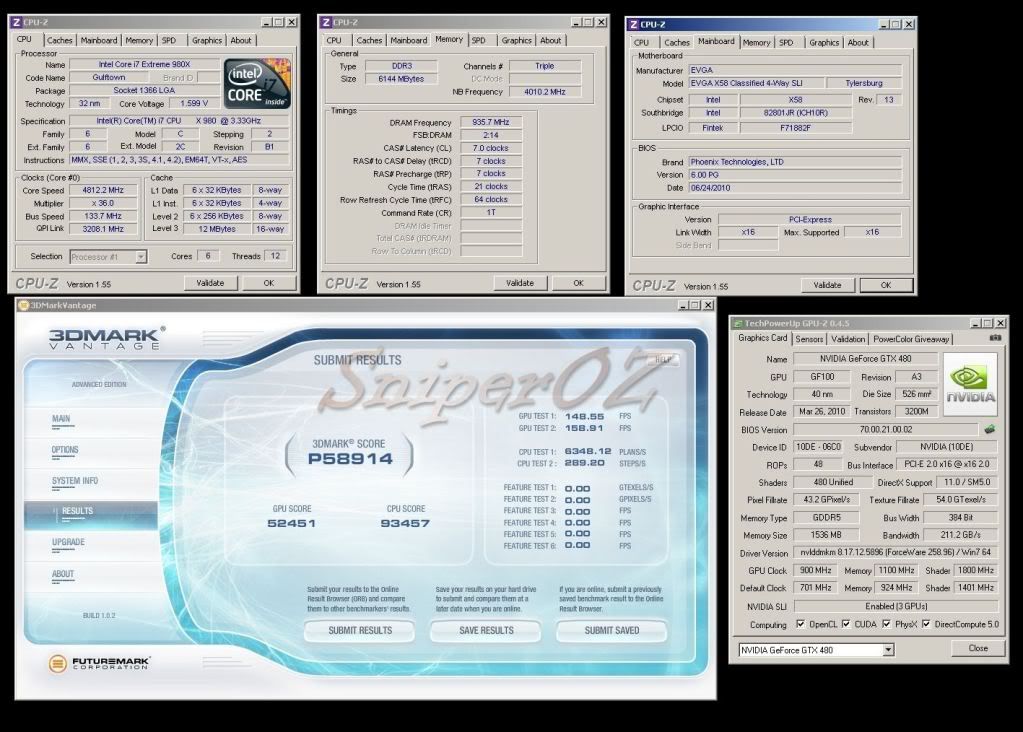Open the NVIDIA GeForce GTX 480 dropdown

pos(888,650)
